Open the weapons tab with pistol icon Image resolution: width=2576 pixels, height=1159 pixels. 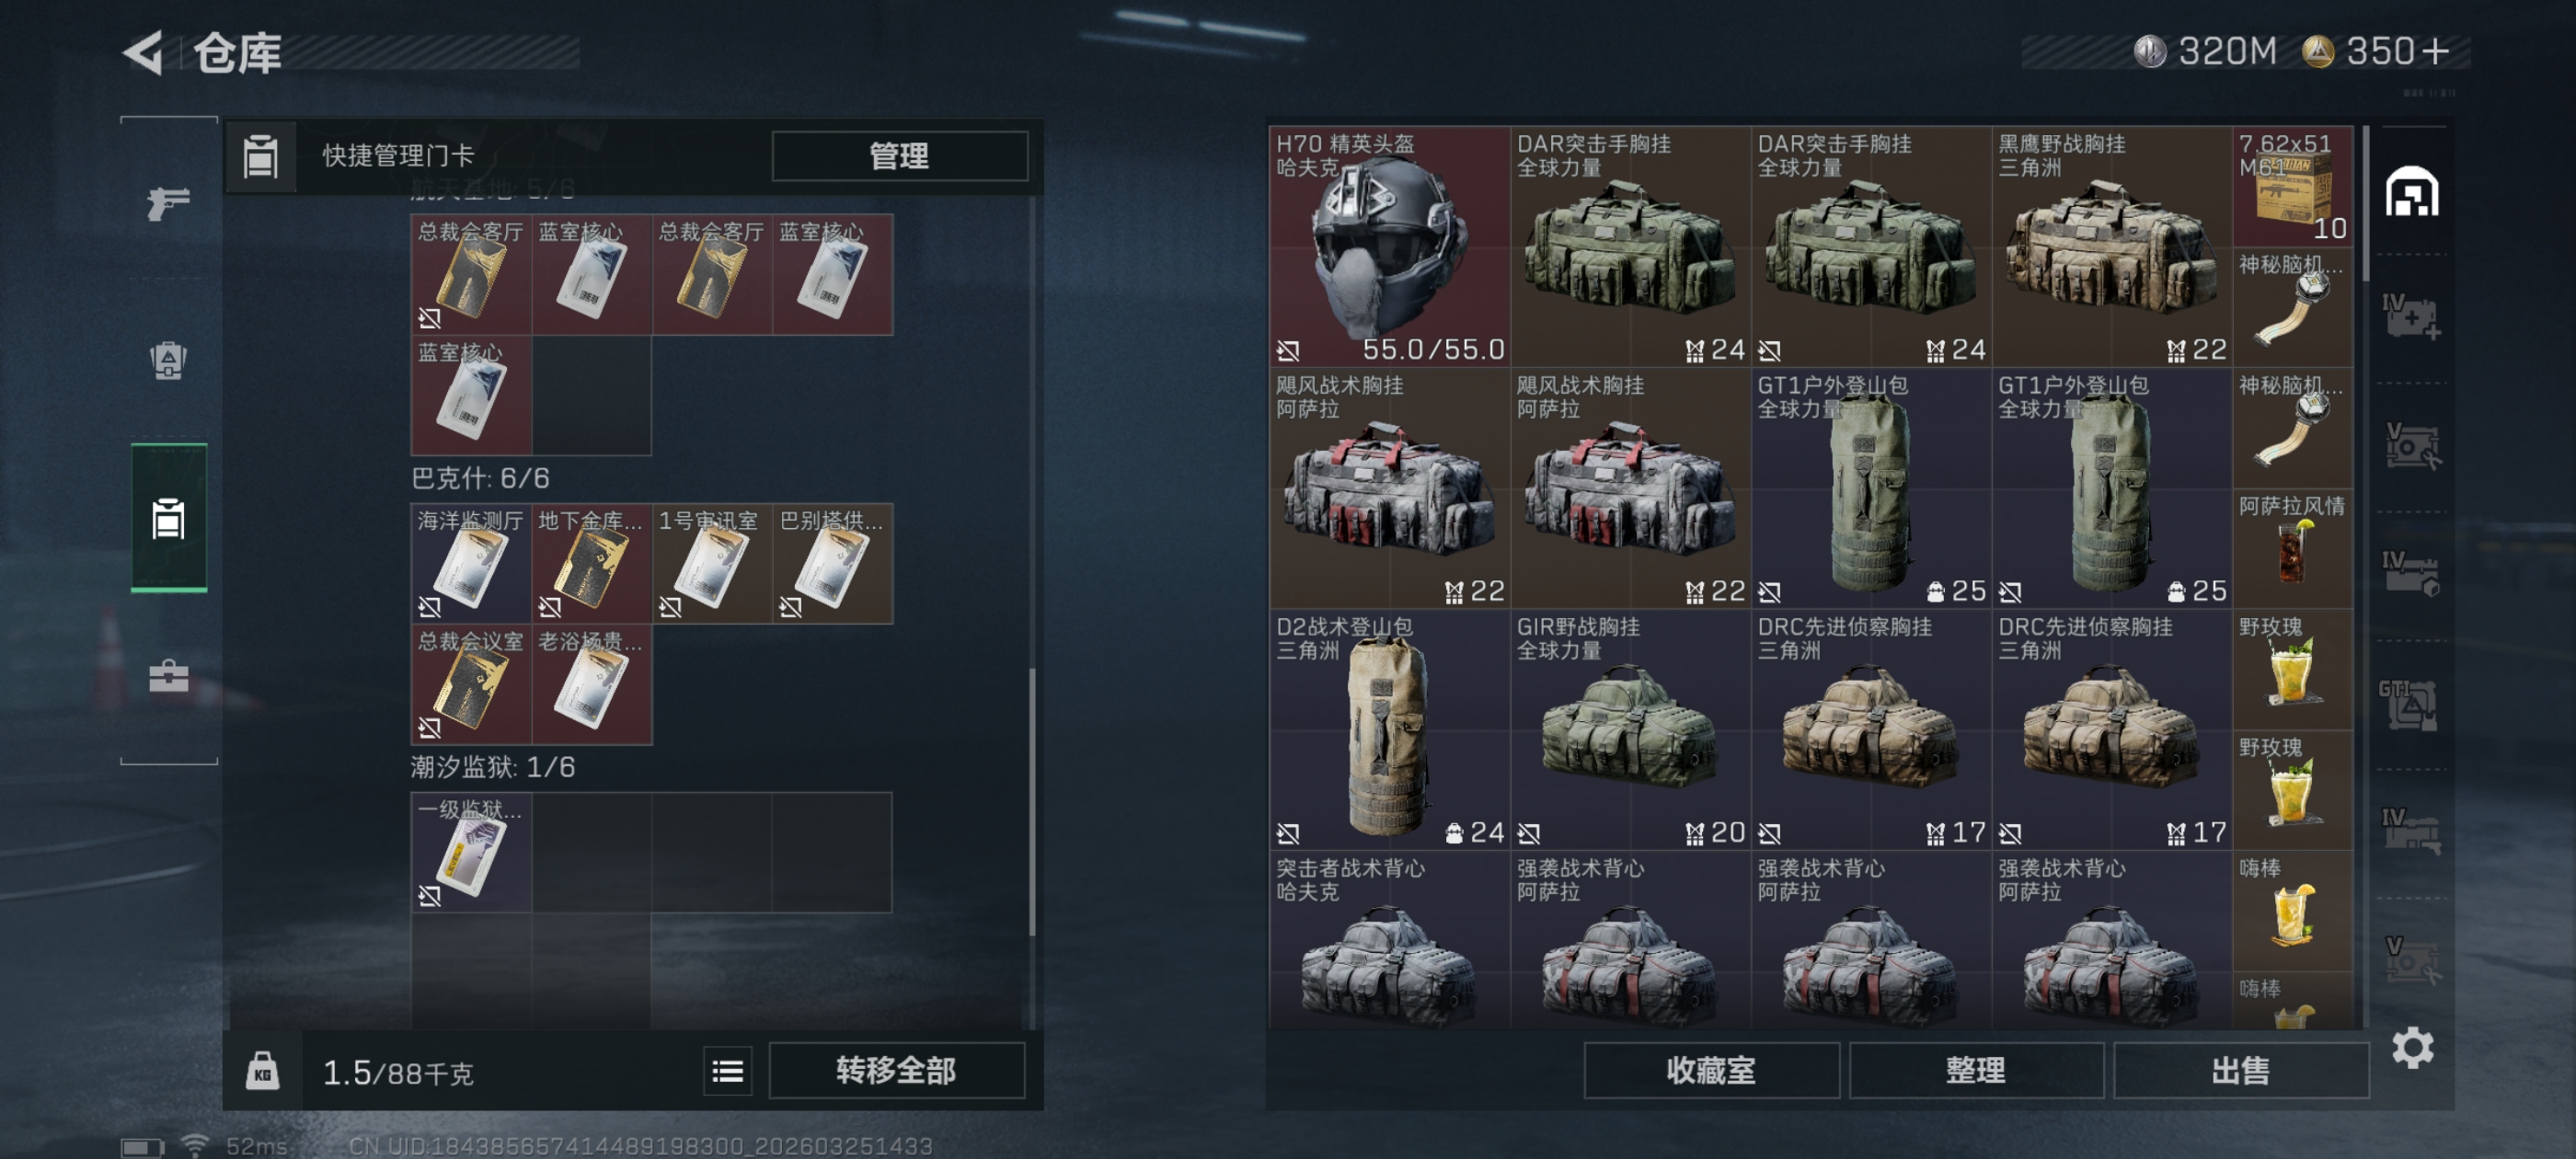point(168,203)
